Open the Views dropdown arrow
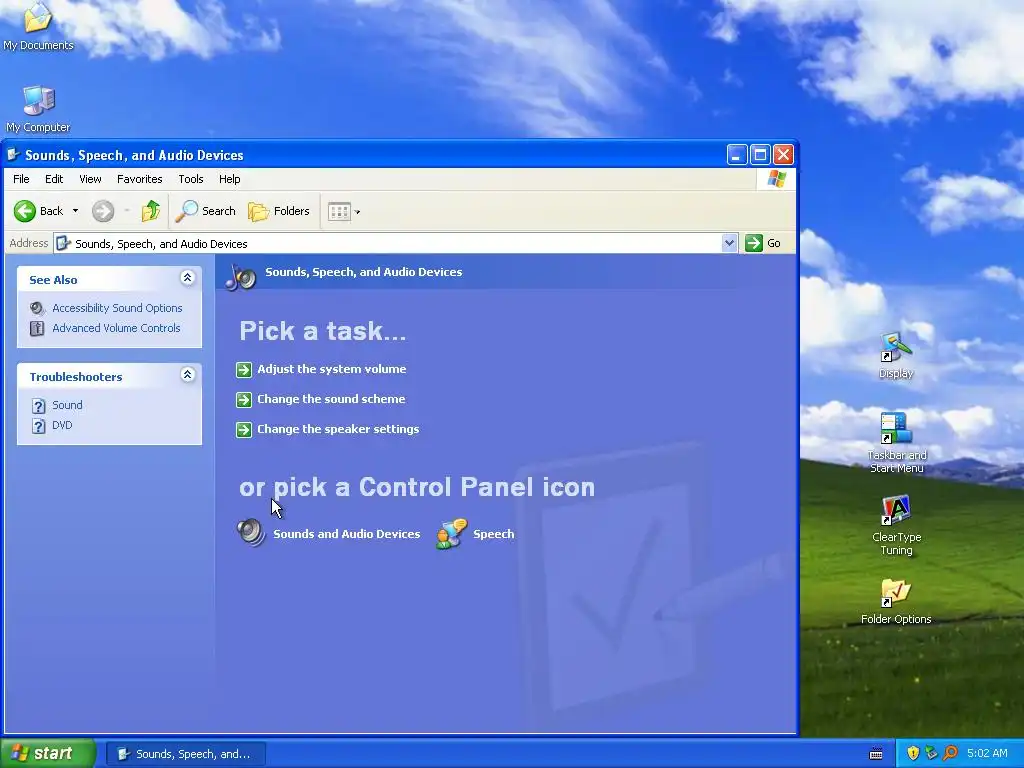1024x768 pixels. pyautogui.click(x=357, y=212)
